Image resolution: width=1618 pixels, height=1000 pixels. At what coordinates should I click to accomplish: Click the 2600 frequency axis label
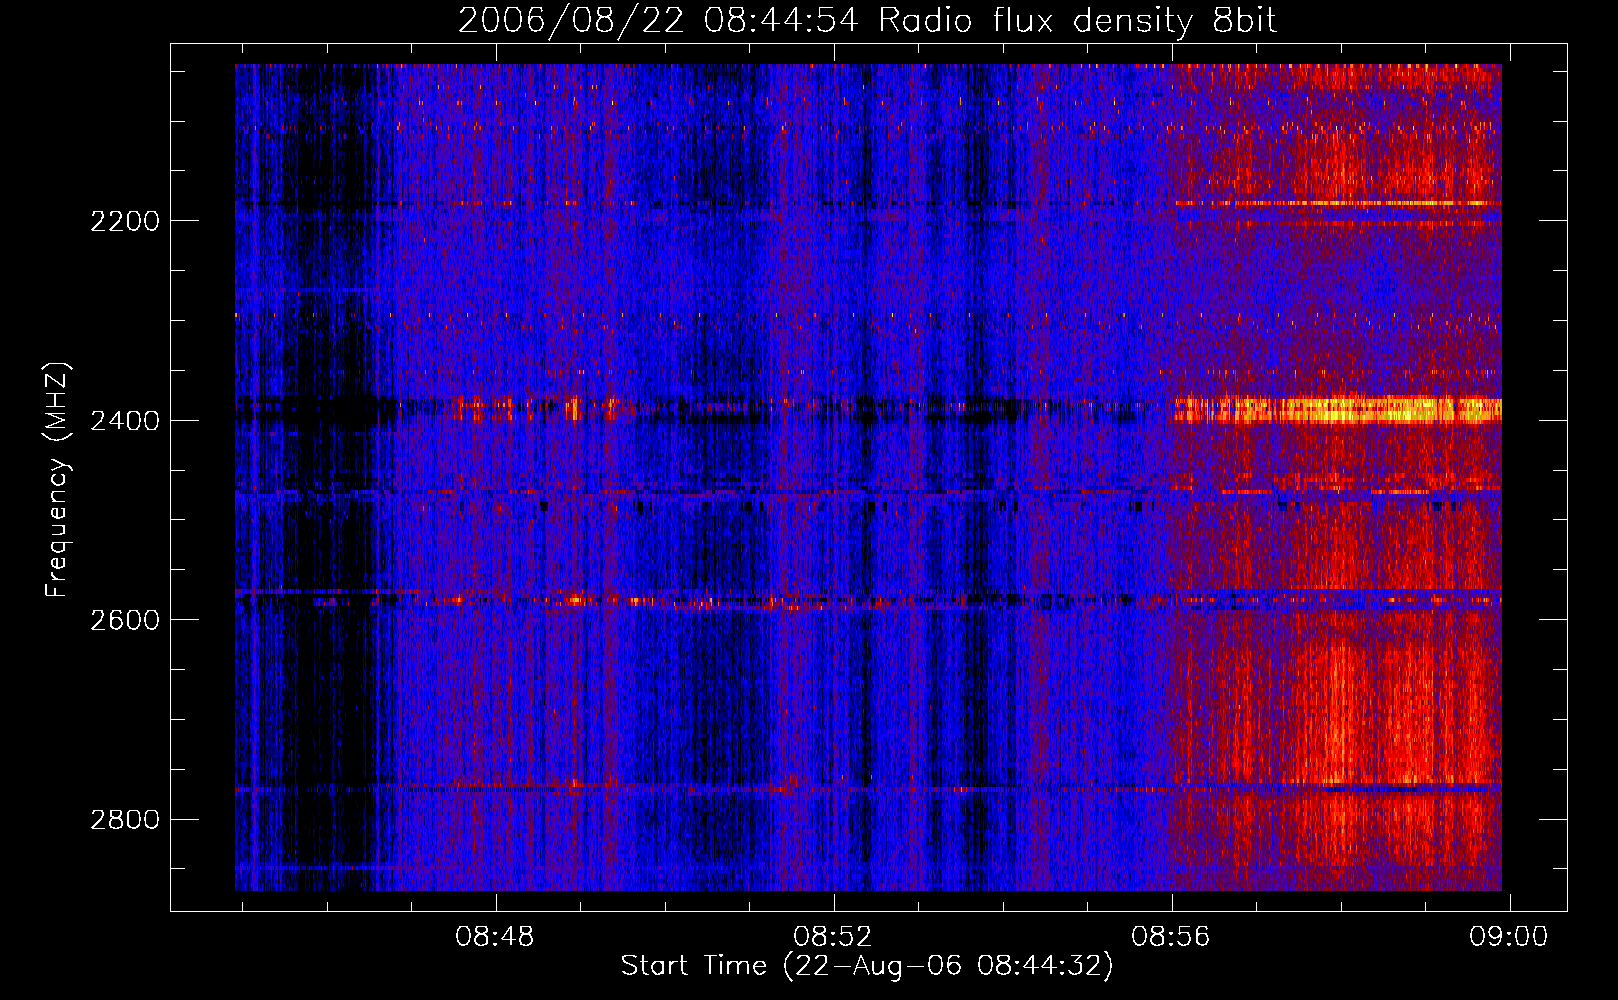[x=125, y=620]
